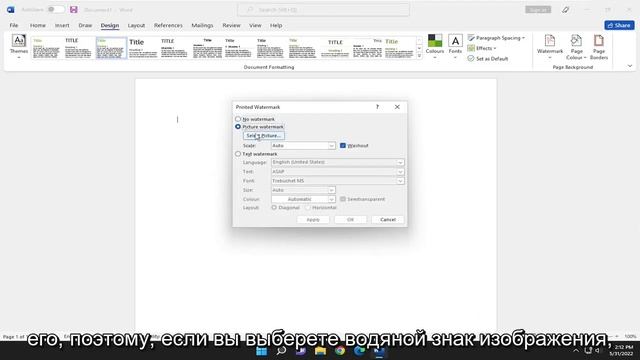Screen dimensions: 640x360
Task: Switch to the References tab
Action: (x=168, y=25)
